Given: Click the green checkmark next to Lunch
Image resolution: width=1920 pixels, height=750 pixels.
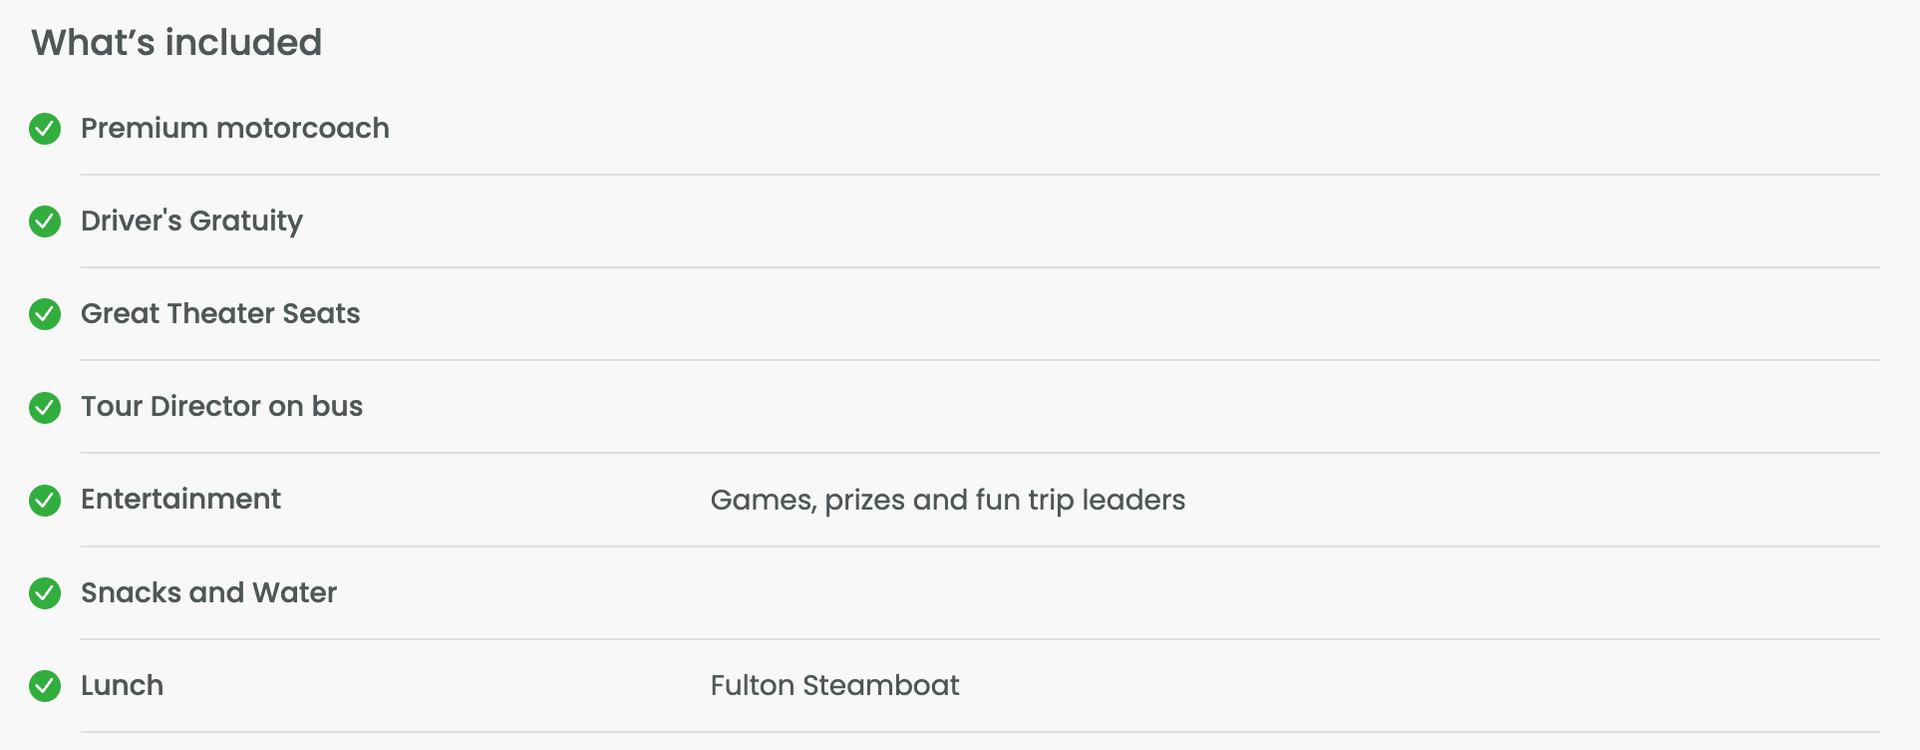Looking at the screenshot, I should (45, 686).
